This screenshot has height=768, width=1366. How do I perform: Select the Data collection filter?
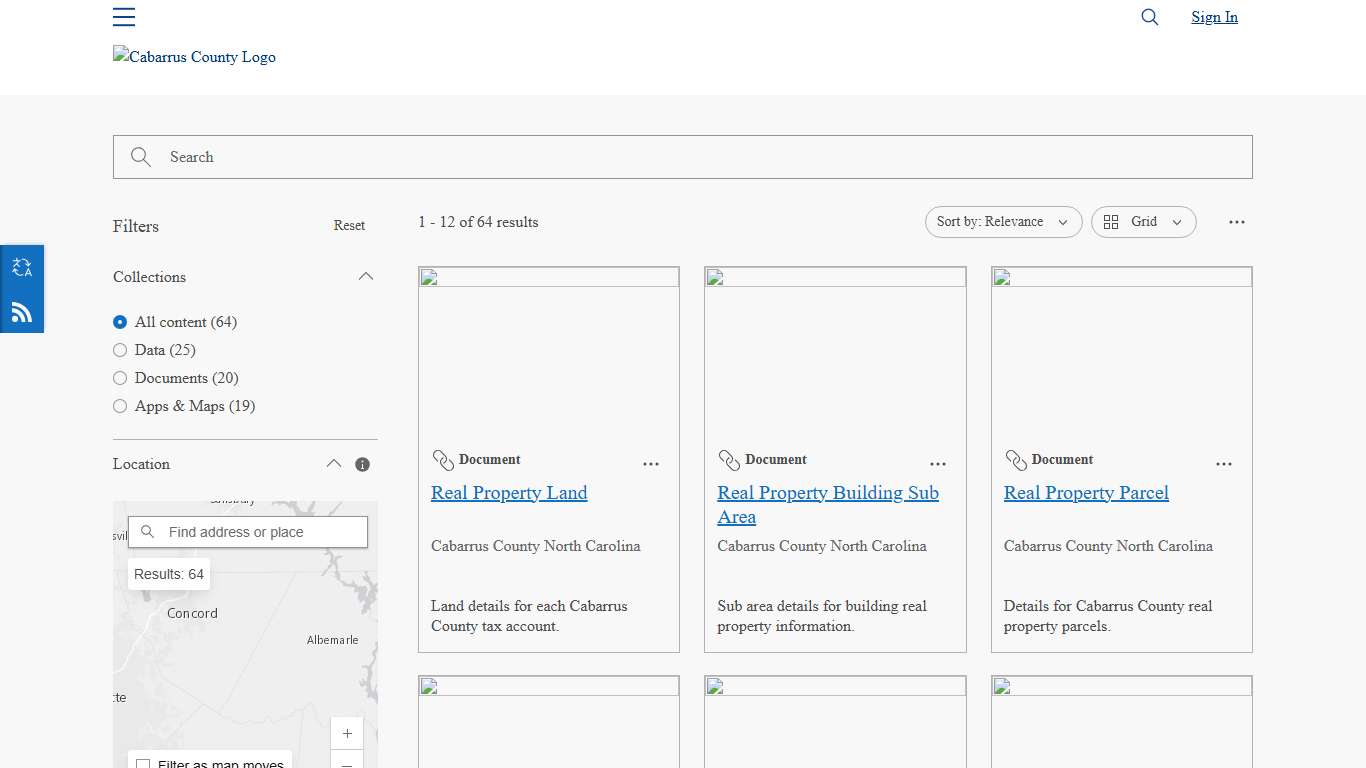120,350
